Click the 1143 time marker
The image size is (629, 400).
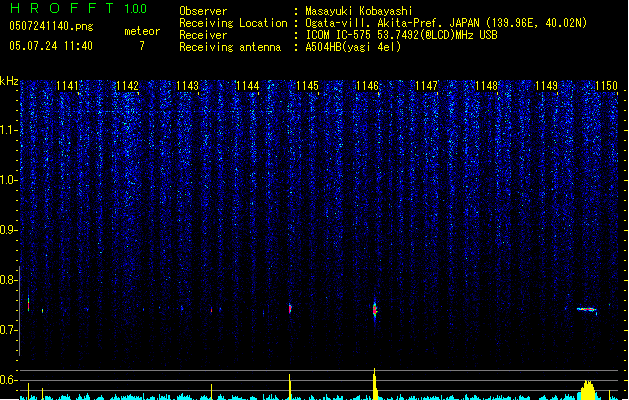click(x=187, y=86)
